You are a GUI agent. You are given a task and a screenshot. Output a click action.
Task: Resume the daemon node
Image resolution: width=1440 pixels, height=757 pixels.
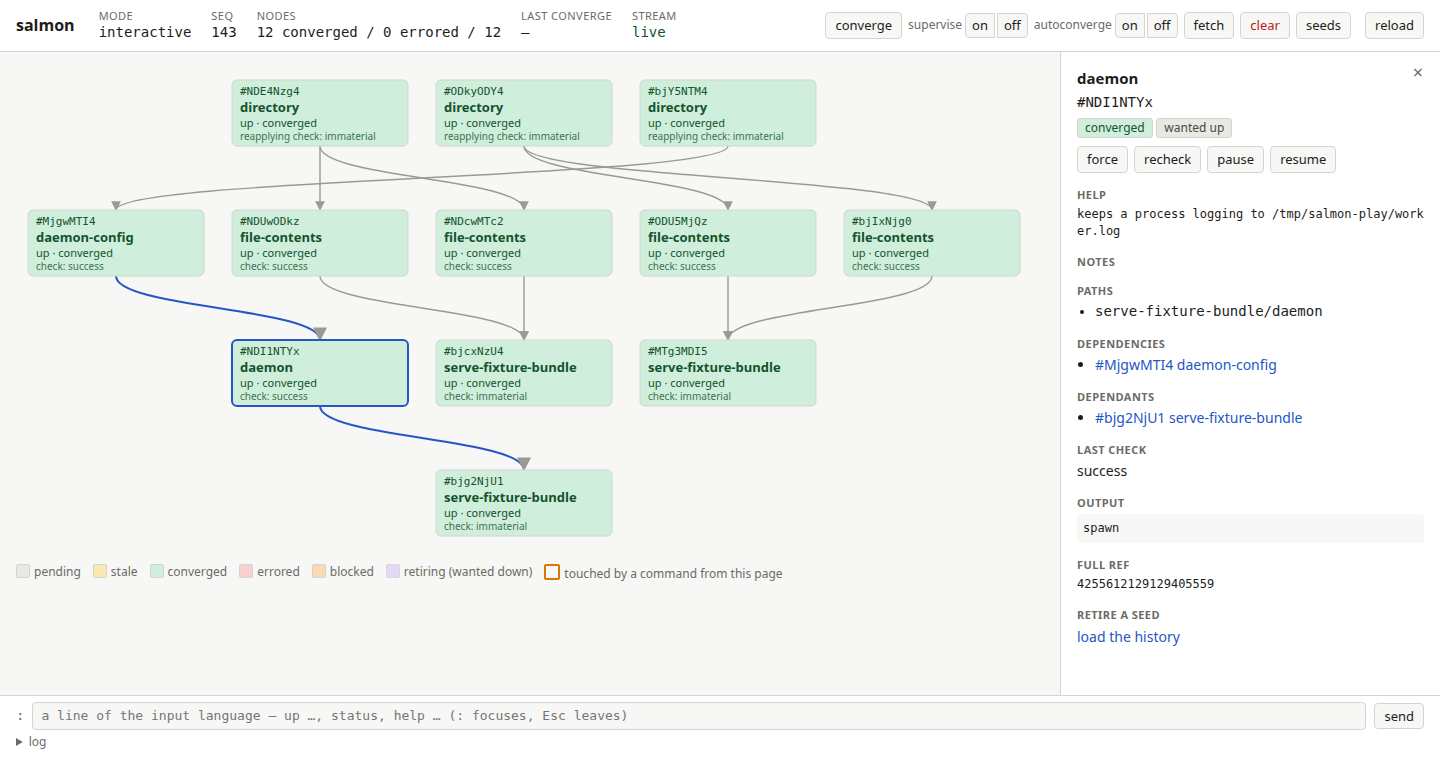(1303, 160)
